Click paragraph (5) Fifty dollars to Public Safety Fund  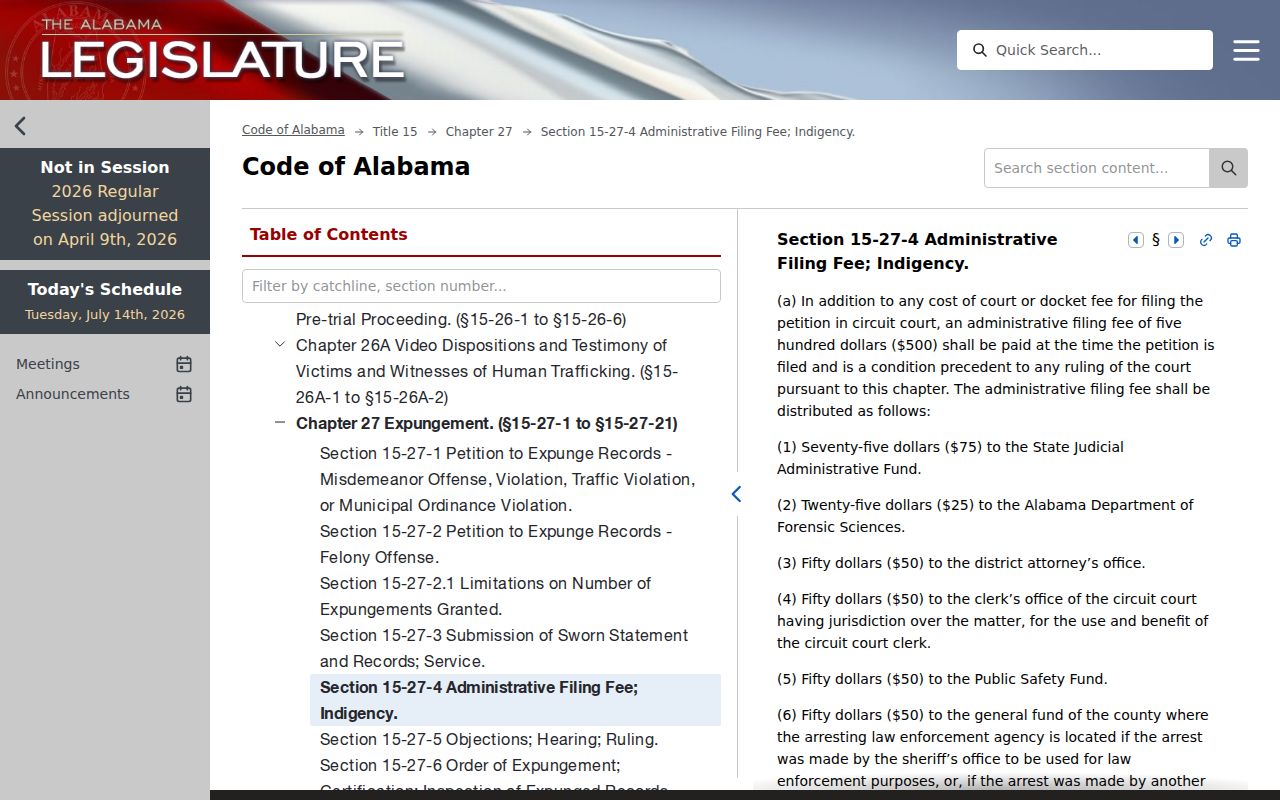point(942,679)
